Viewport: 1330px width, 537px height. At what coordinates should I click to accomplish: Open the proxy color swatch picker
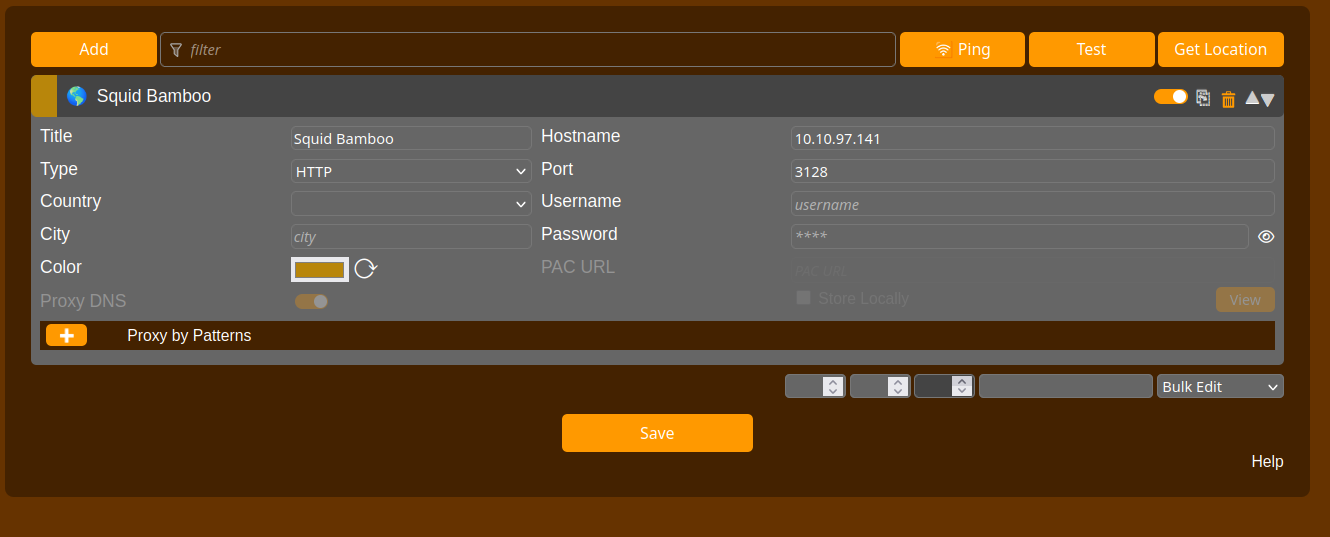(320, 269)
